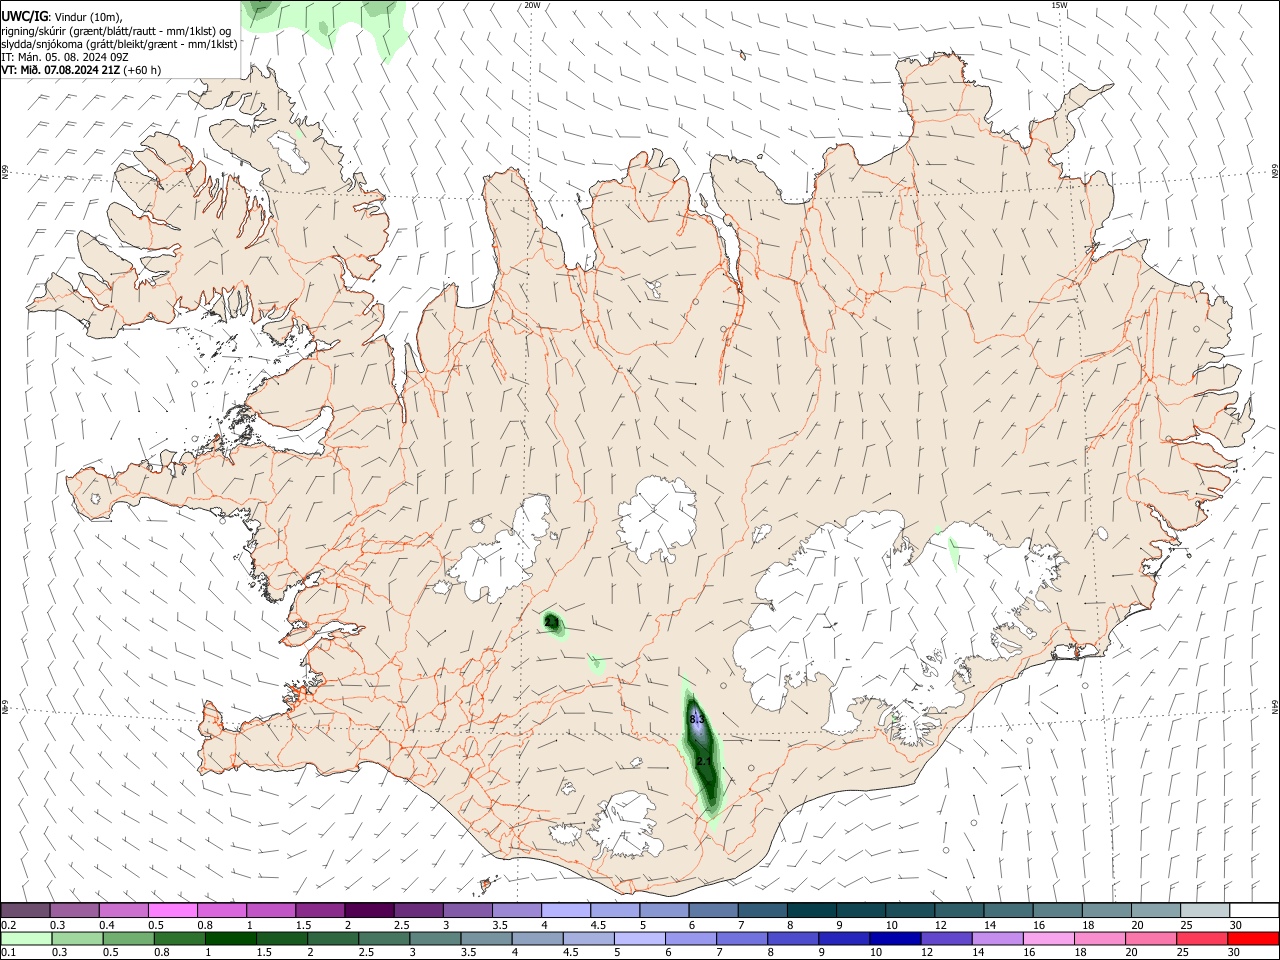The height and width of the screenshot is (960, 1280).
Task: Select the darkest purple 2 swatch in upper legend
Action: click(369, 910)
